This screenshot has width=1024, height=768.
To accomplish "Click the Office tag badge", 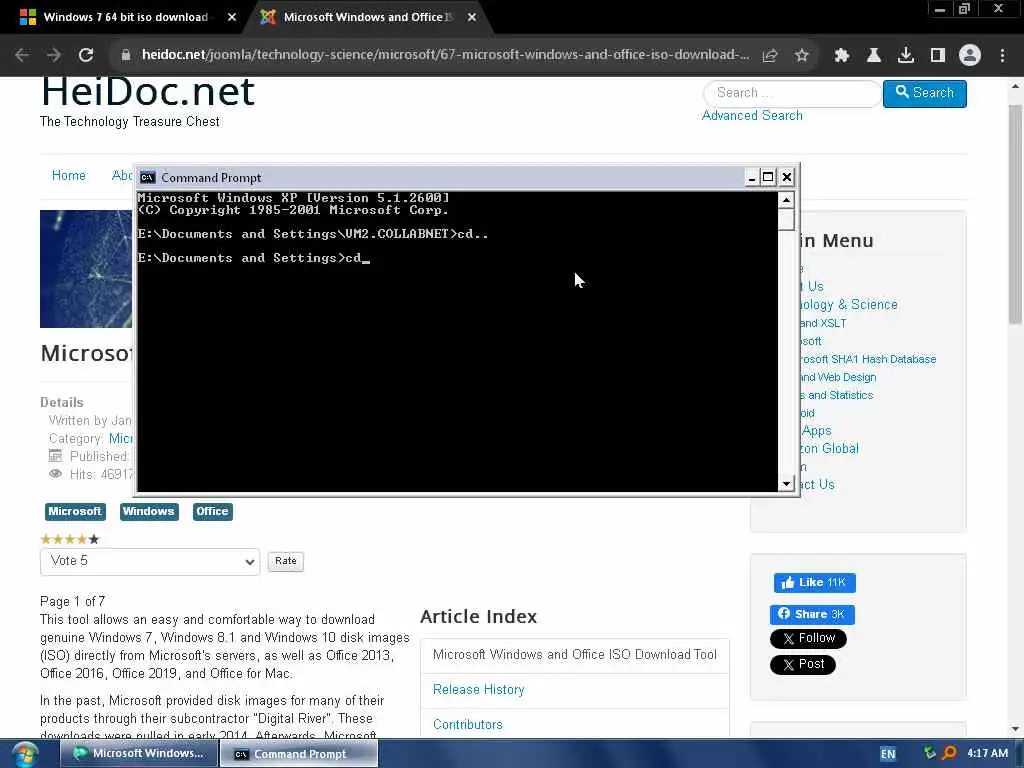I will pos(212,511).
